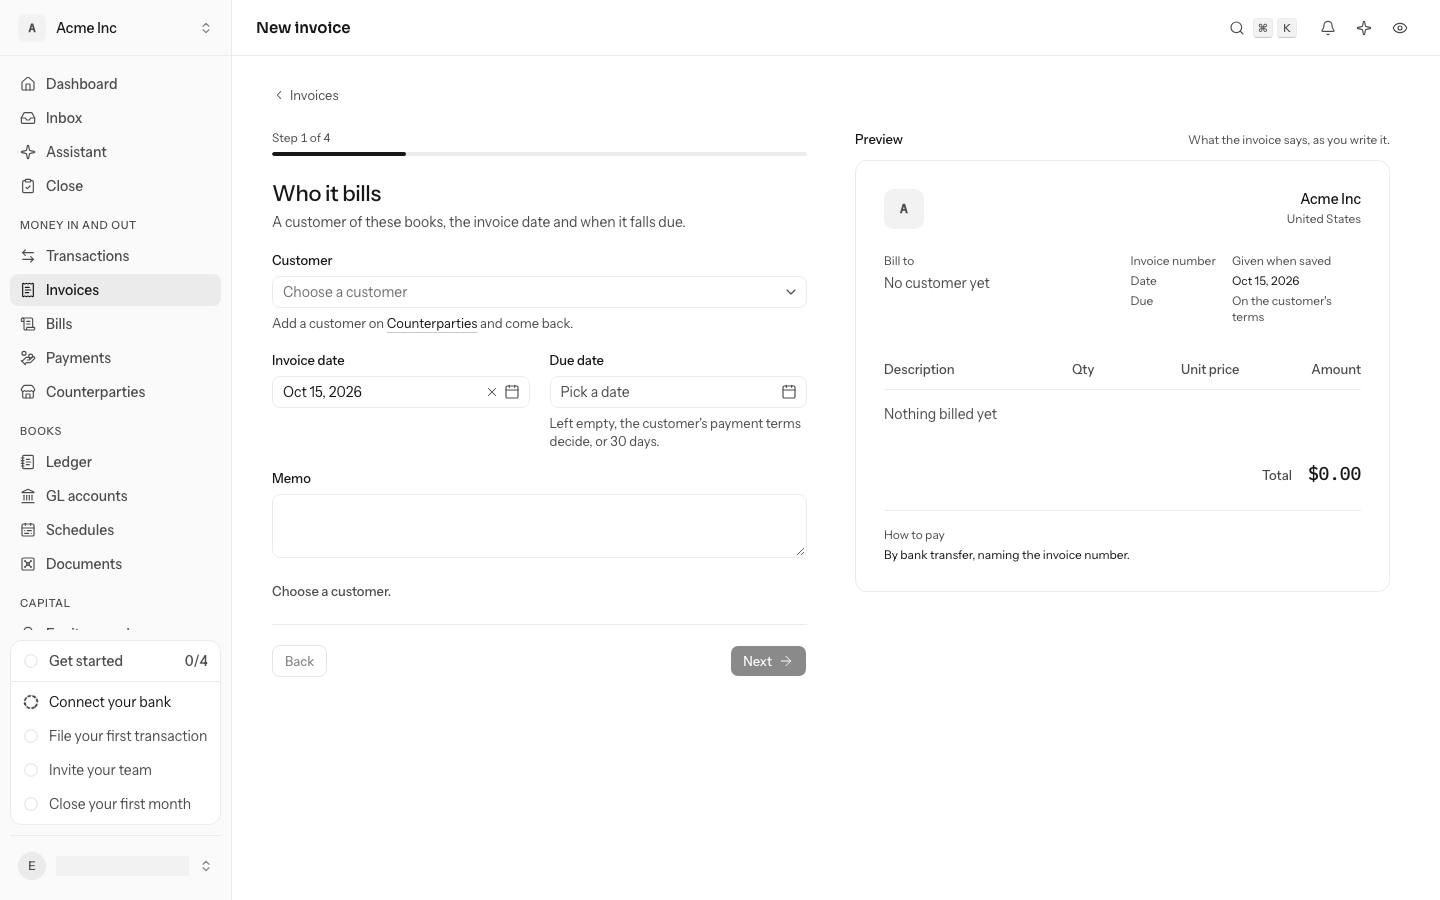Click the Dashboard home icon

(28, 84)
